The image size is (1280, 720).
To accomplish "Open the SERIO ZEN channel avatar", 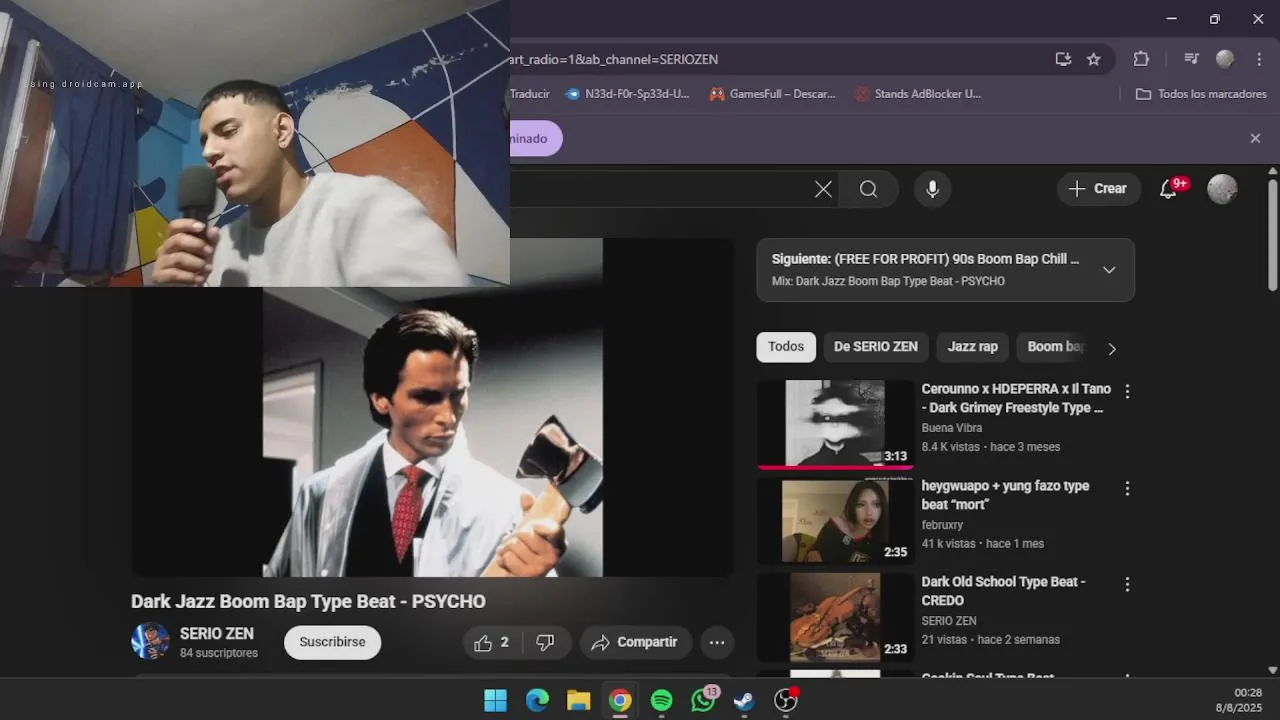I will [x=150, y=641].
